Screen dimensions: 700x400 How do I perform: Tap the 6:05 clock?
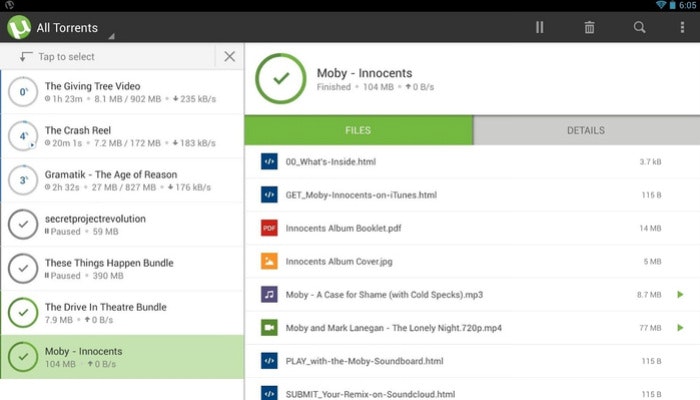coord(687,5)
